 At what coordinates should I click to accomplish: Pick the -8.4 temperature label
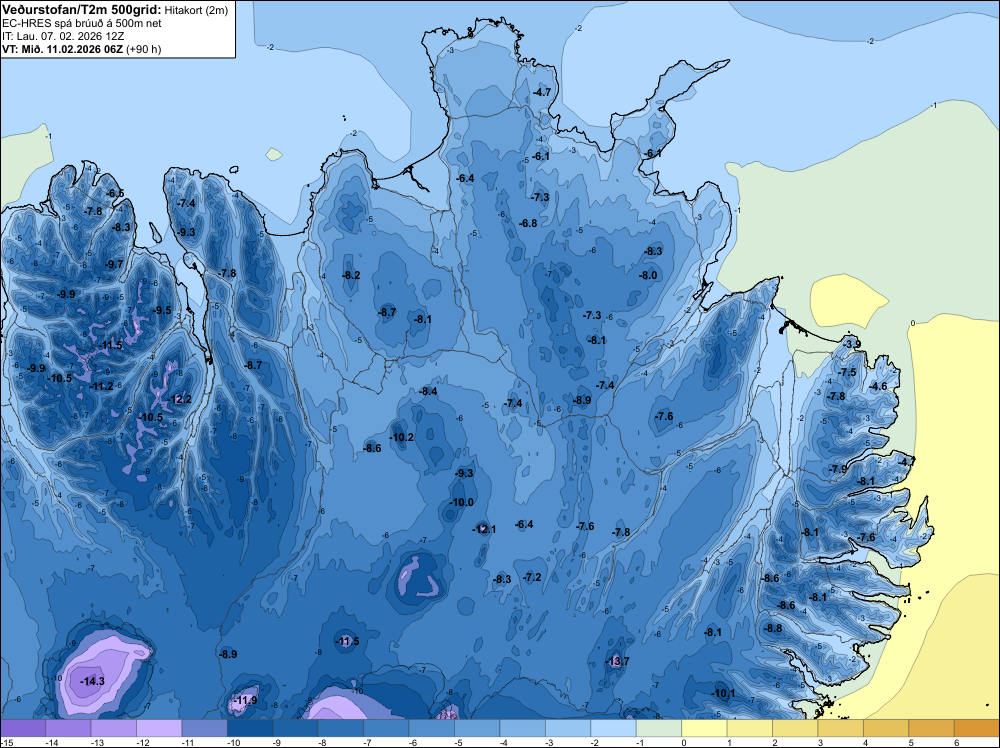pos(429,392)
